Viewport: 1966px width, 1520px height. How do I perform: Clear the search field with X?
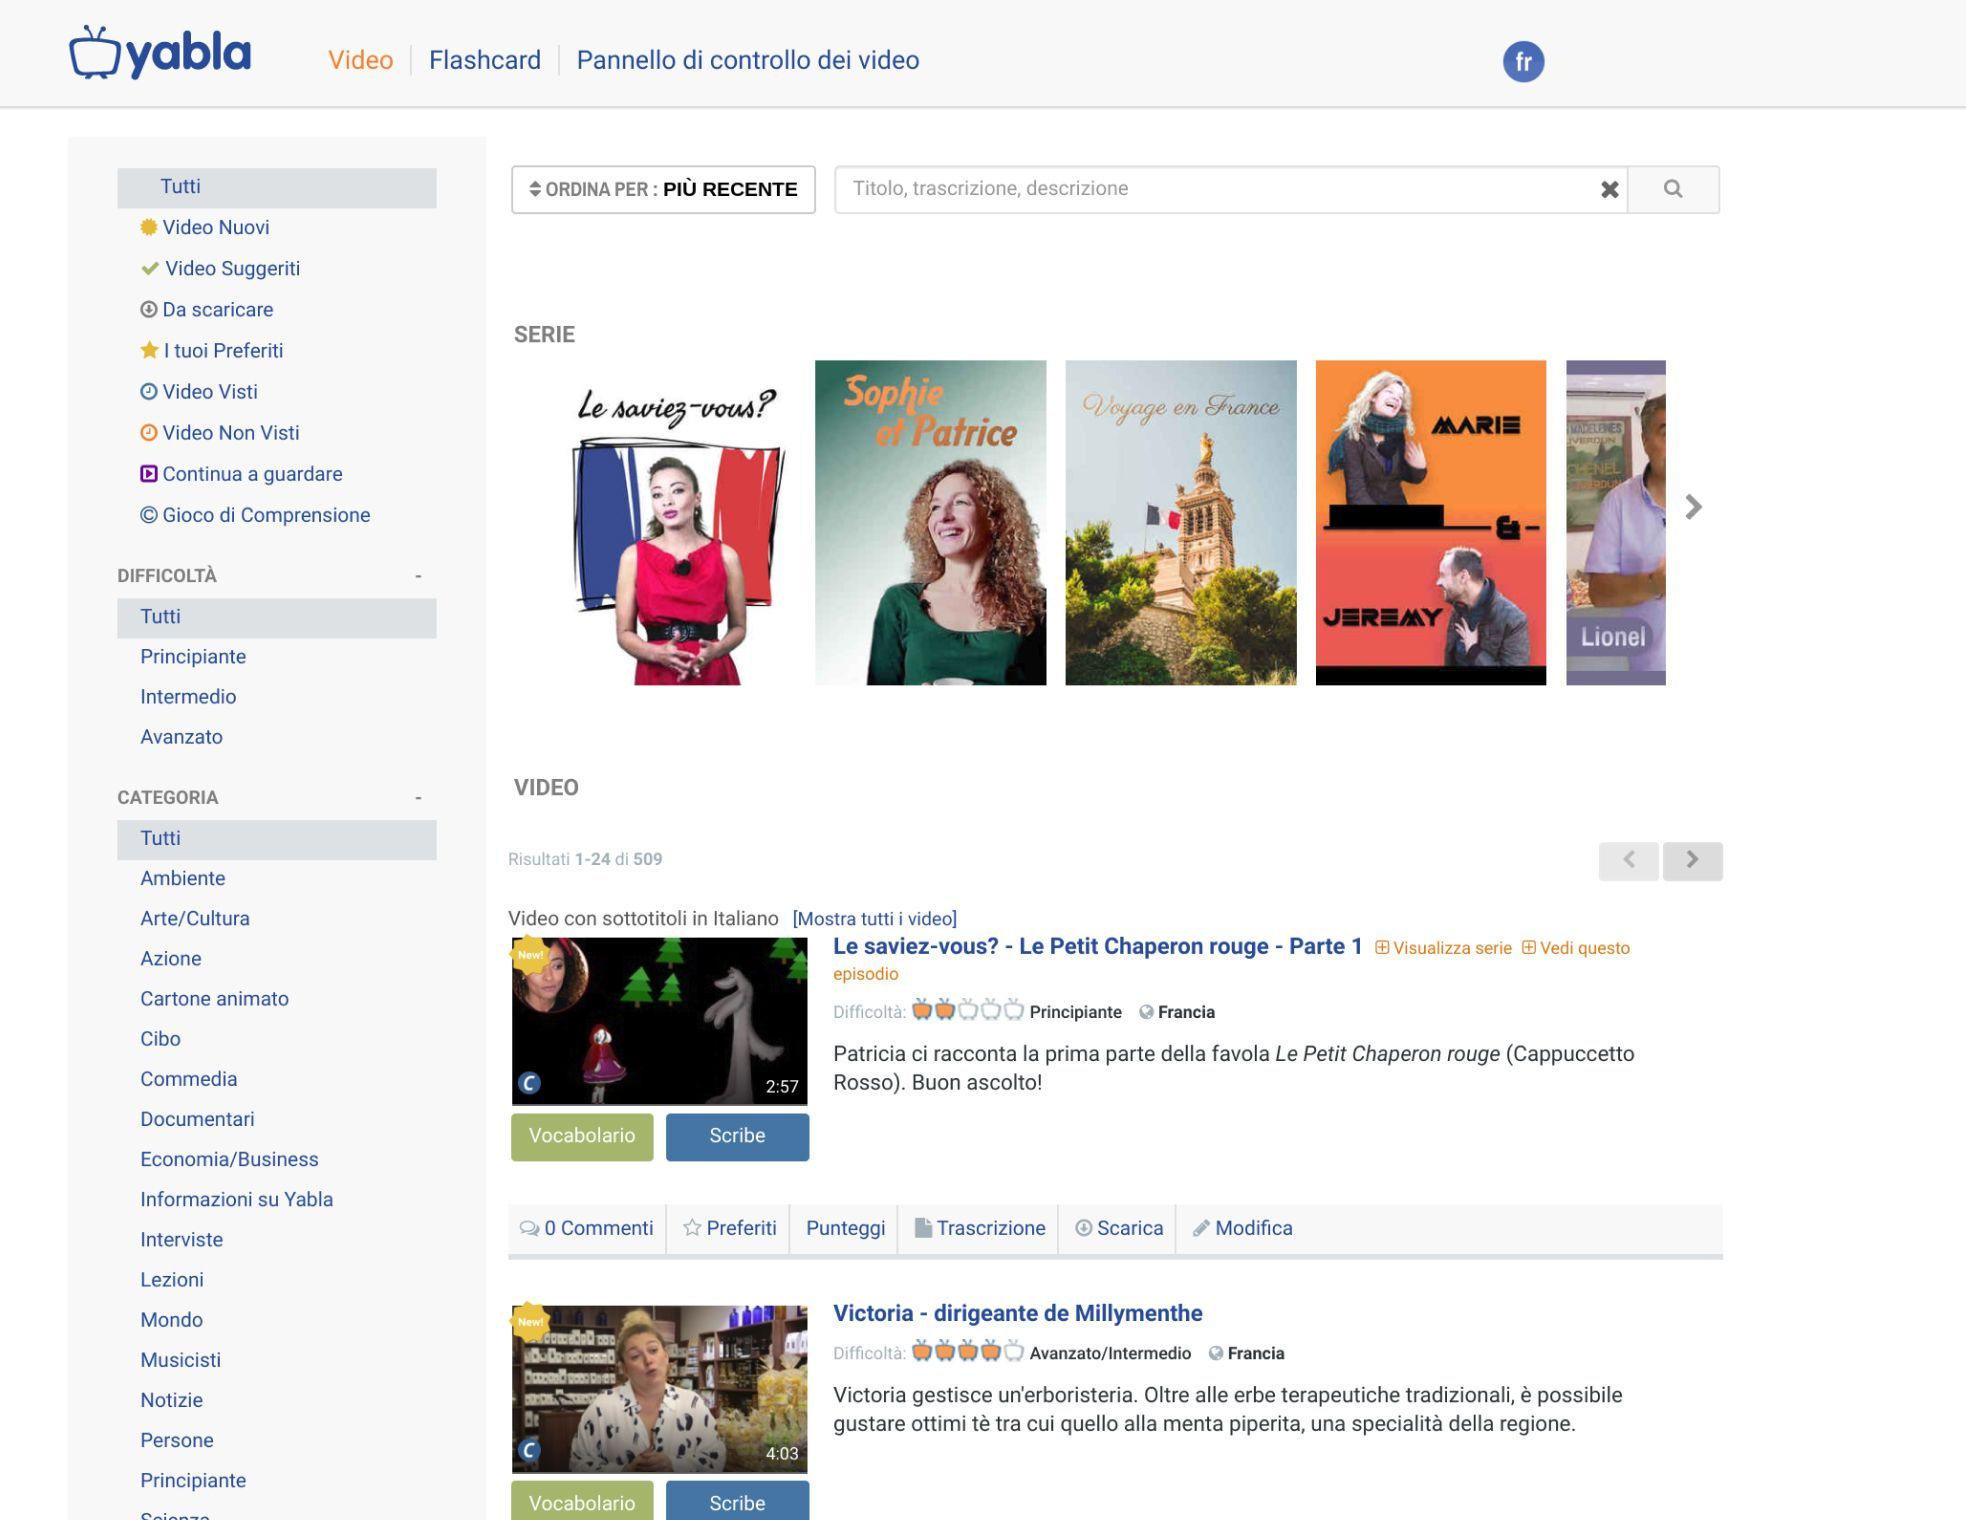1608,189
